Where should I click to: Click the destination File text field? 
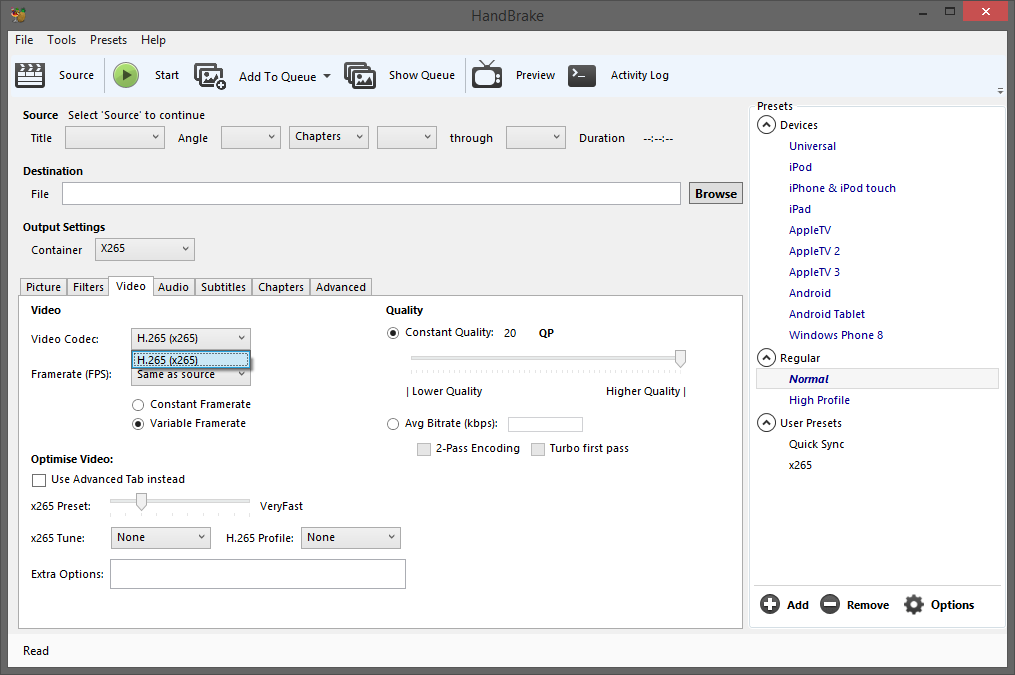tap(371, 194)
